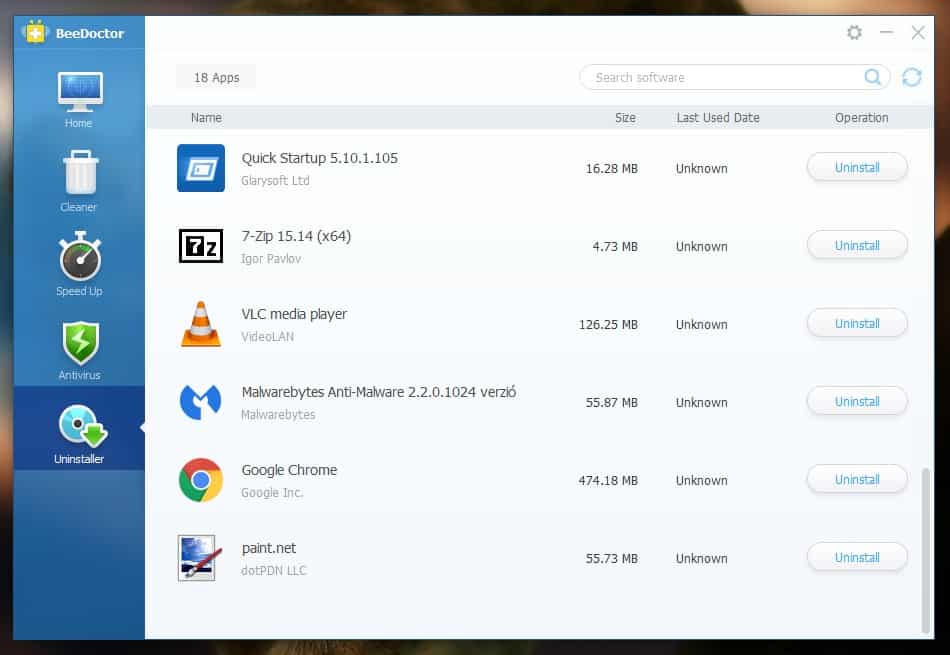
Task: Uninstall Google Chrome
Action: pyautogui.click(x=857, y=479)
